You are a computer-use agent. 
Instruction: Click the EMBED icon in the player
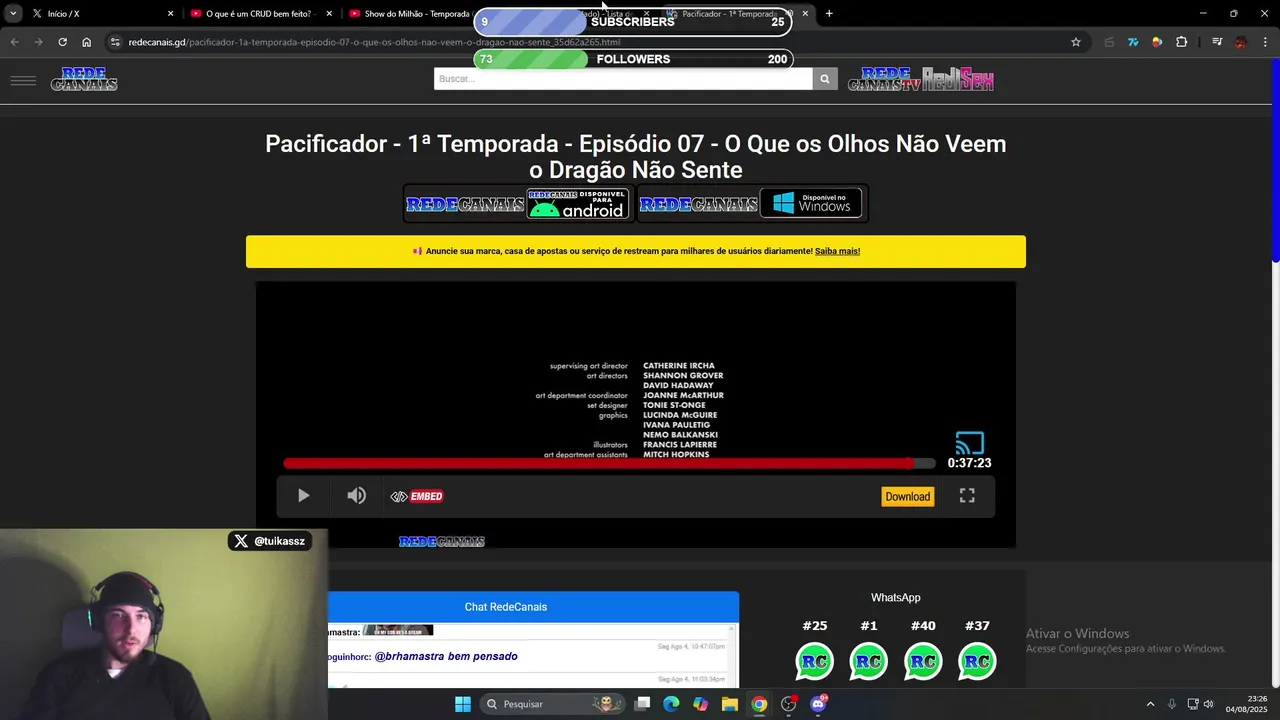pos(417,496)
